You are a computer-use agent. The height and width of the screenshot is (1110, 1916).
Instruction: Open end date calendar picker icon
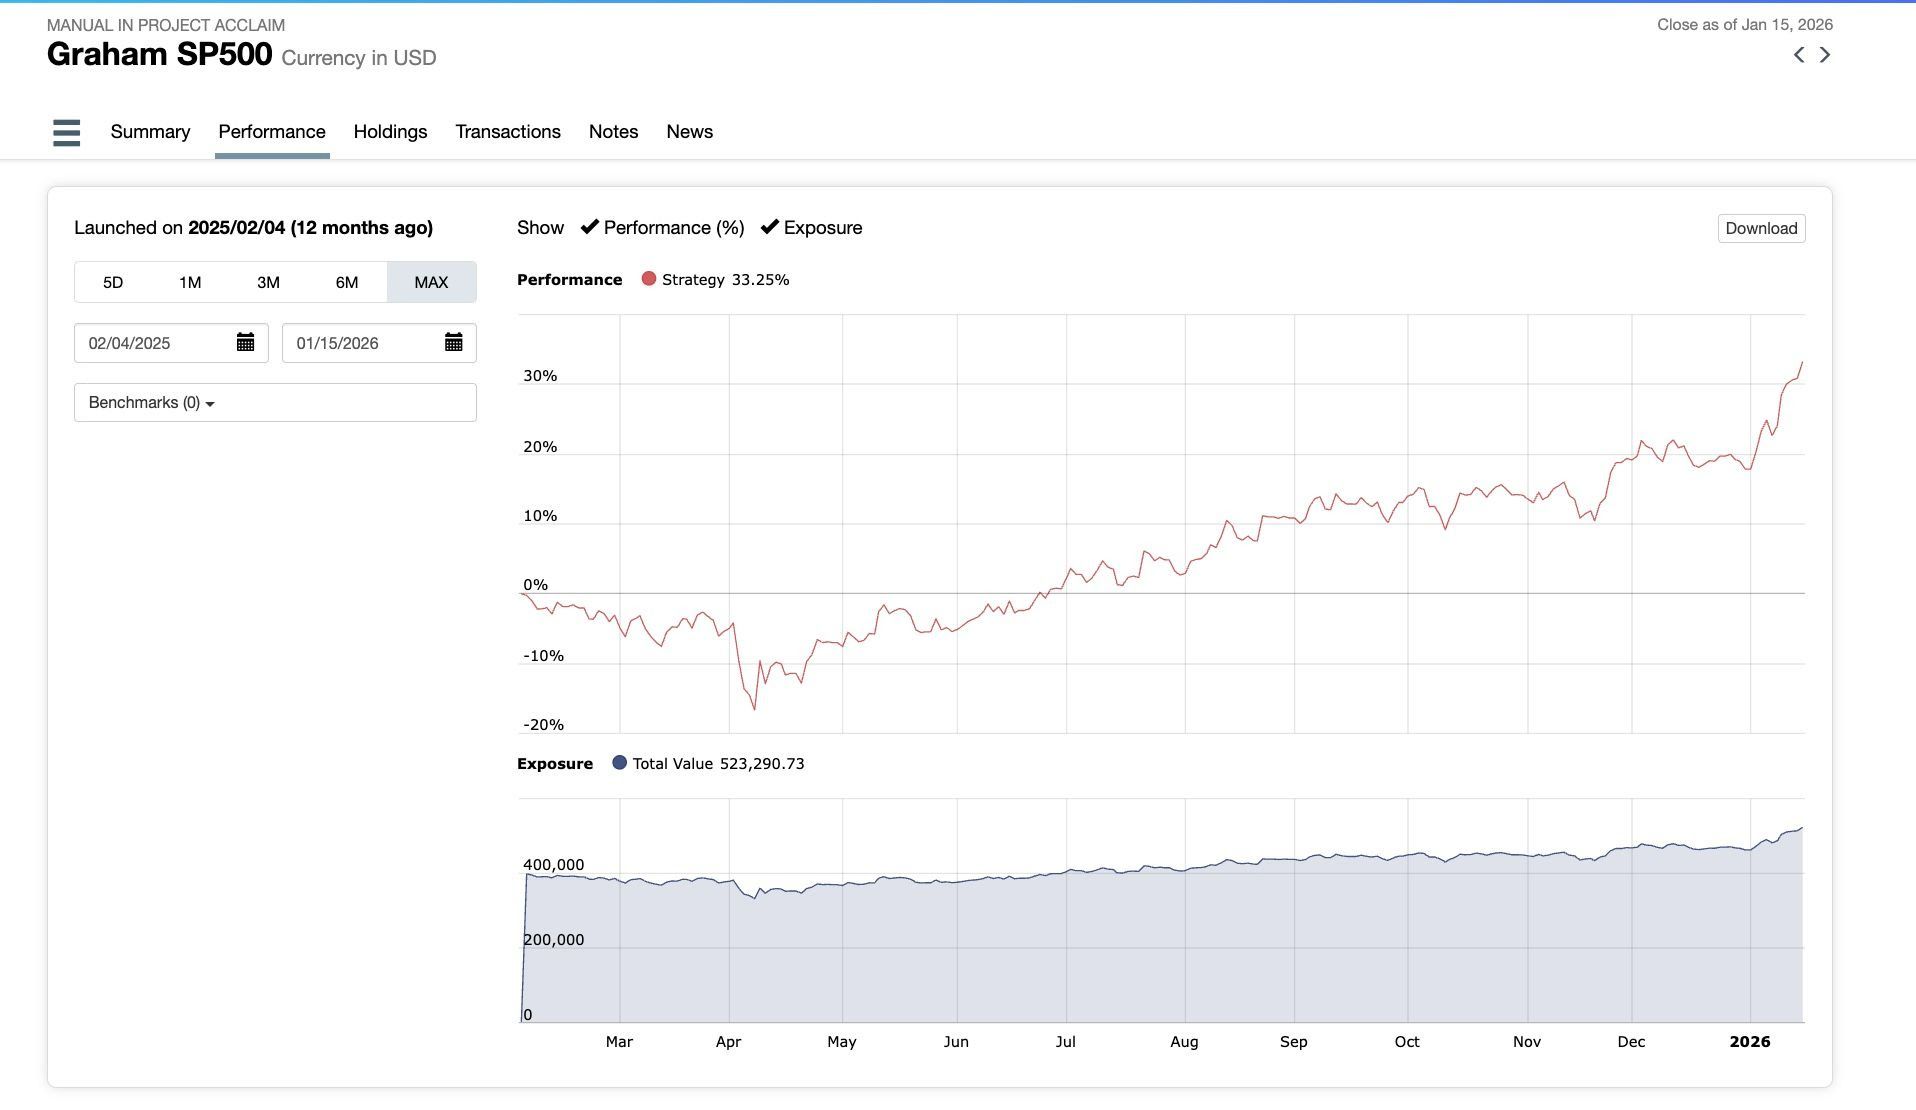(x=453, y=343)
